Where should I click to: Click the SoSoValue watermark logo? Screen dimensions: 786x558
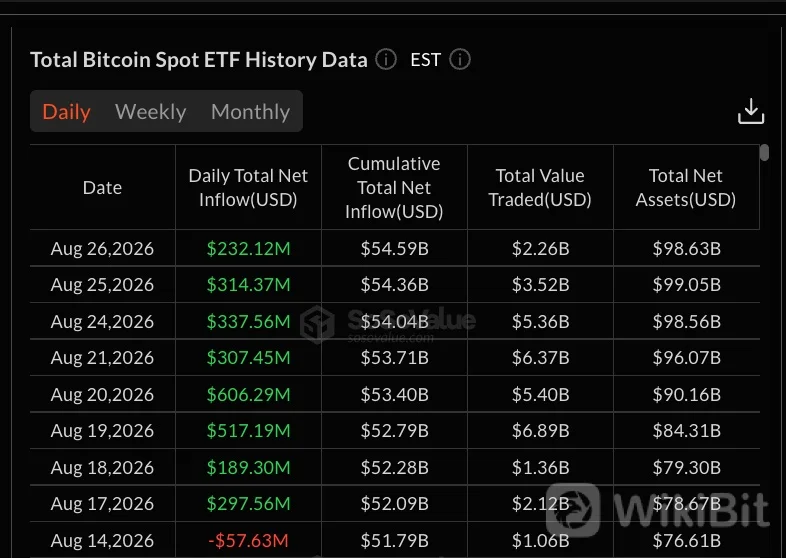(317, 325)
